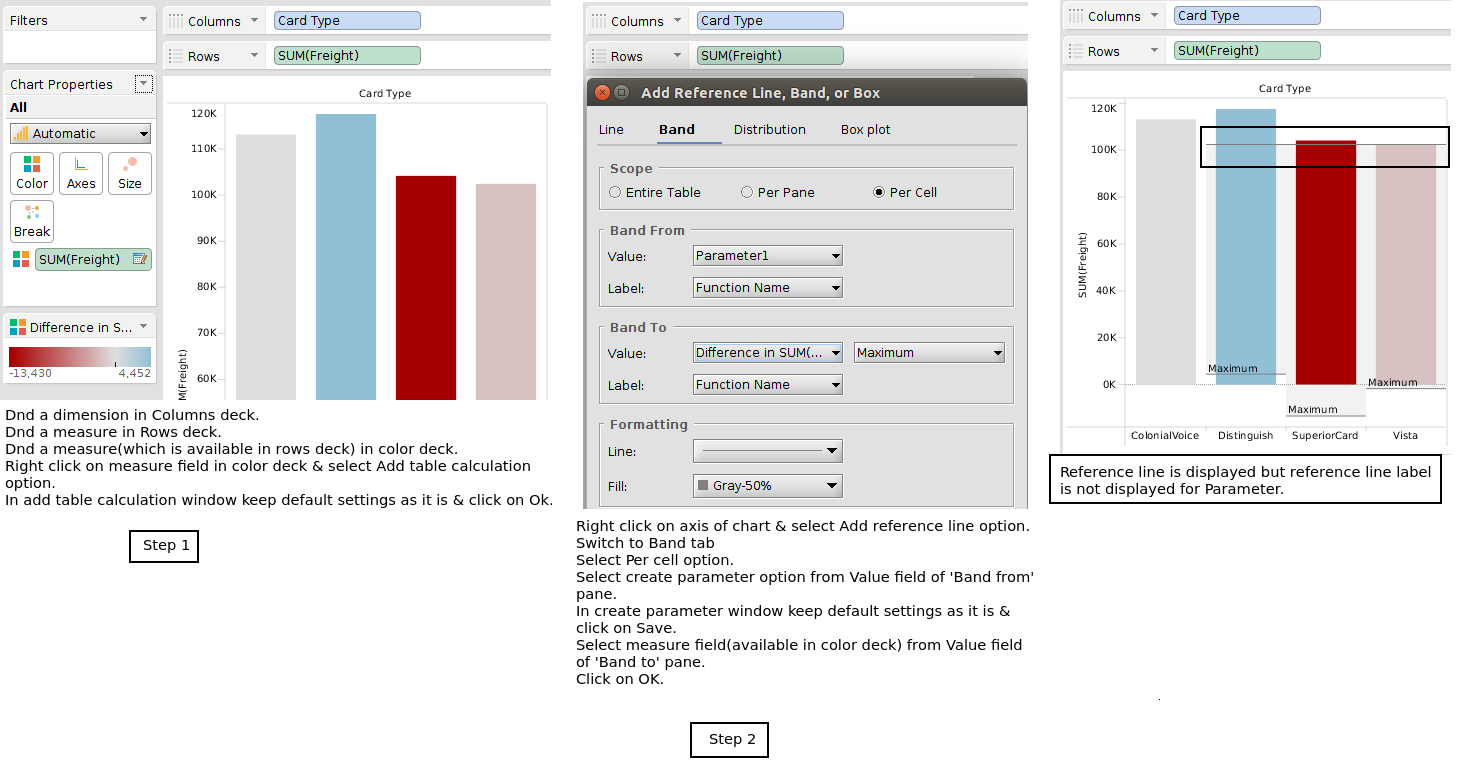Switch to the Box plot tab
1459x763 pixels.
pyautogui.click(x=866, y=129)
